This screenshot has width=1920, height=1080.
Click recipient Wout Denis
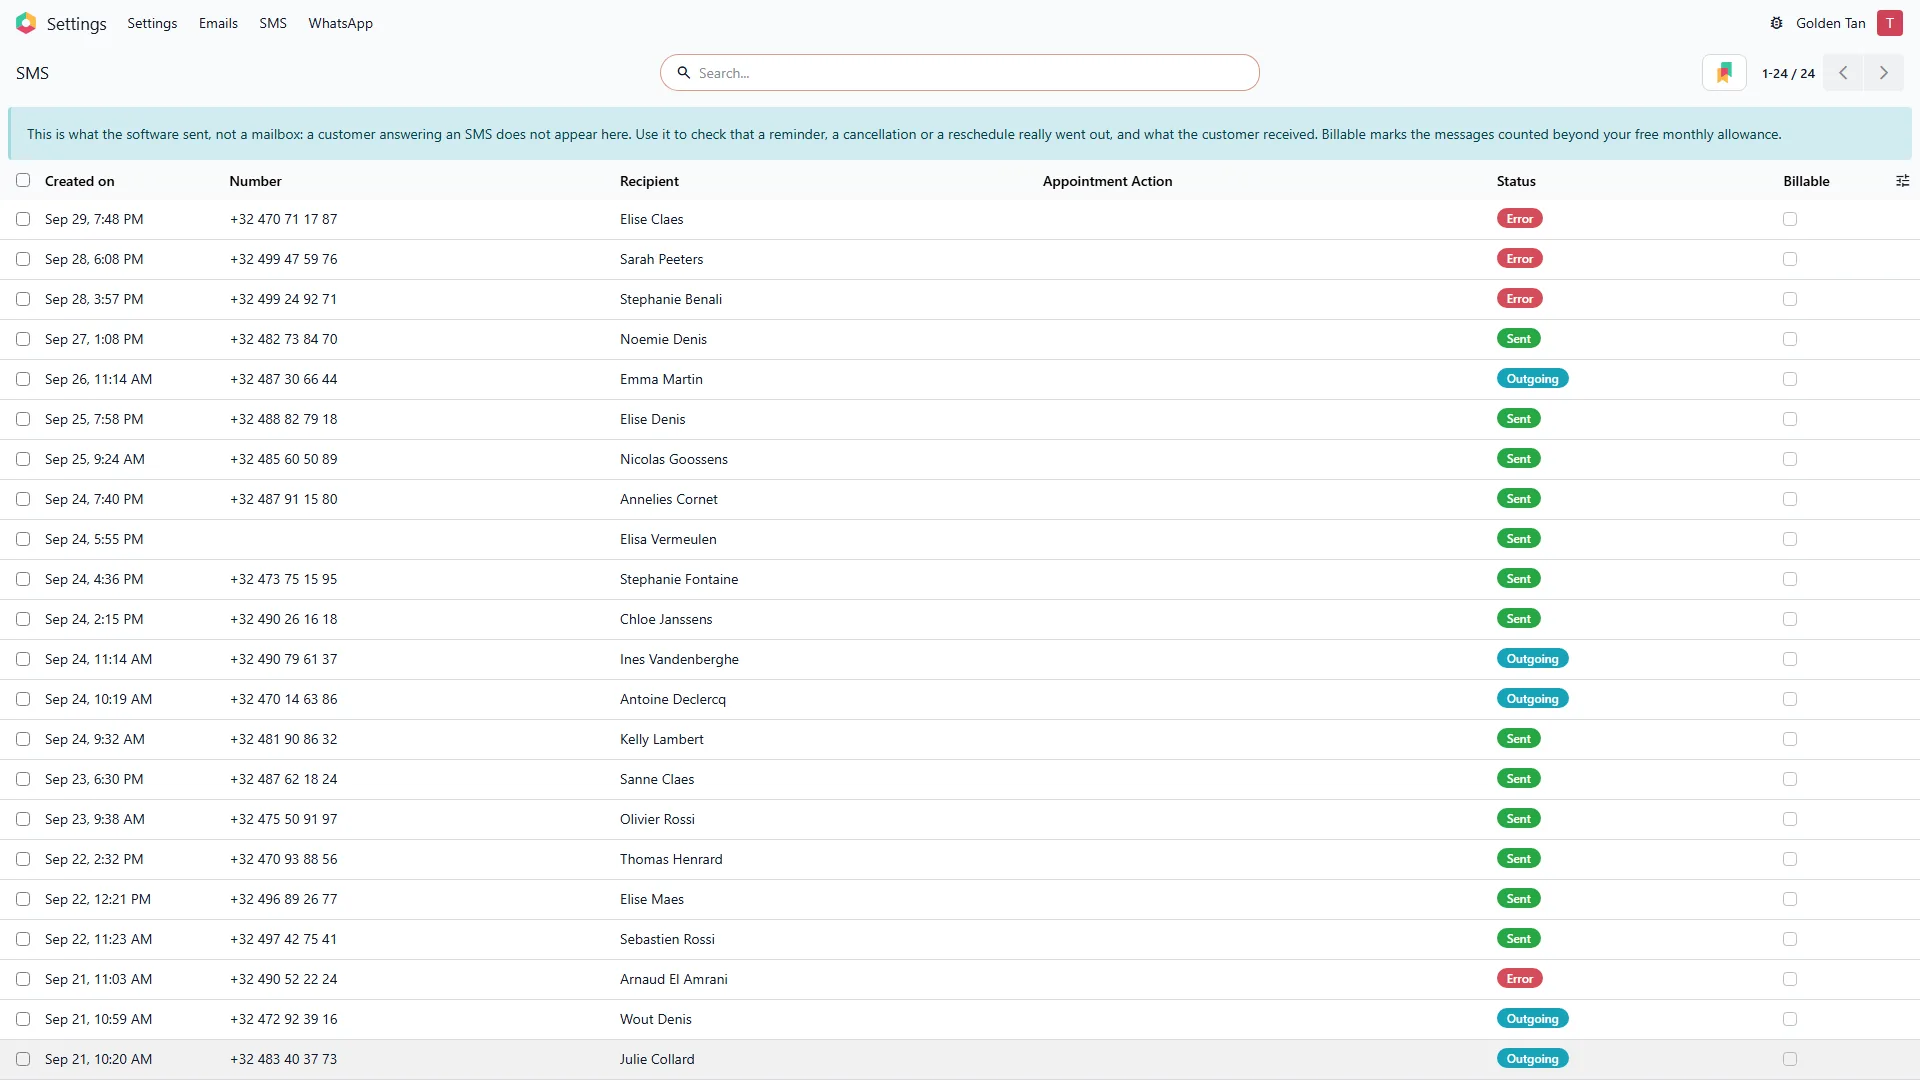point(655,1019)
